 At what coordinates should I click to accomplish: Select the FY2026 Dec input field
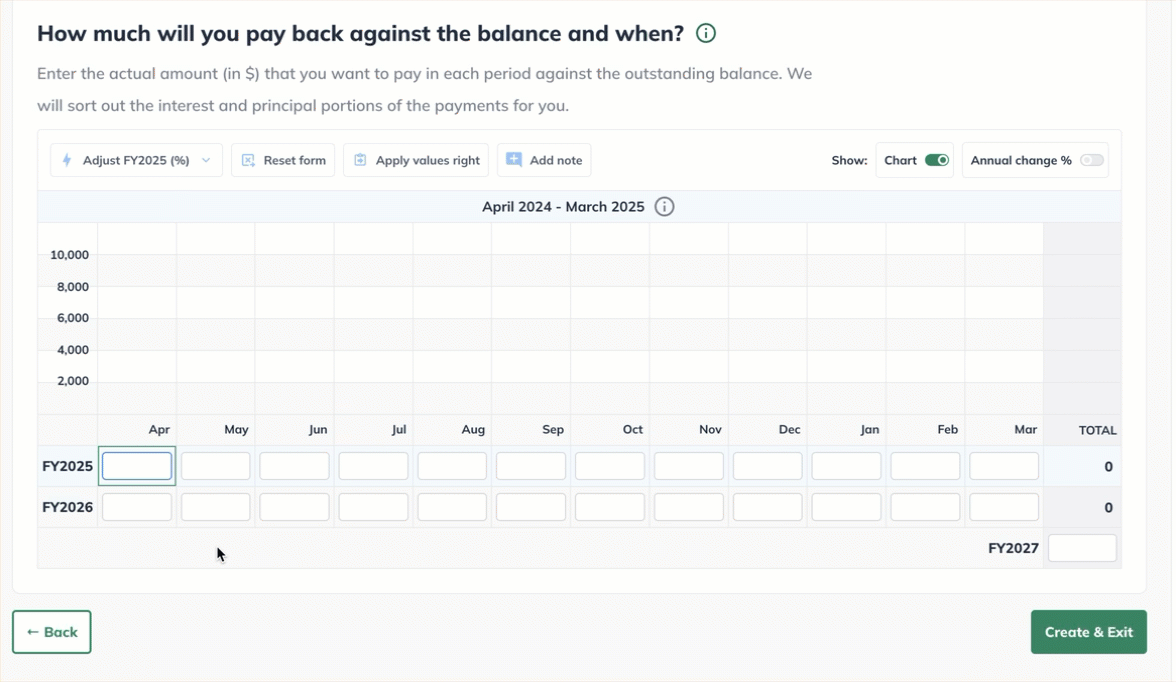point(767,507)
